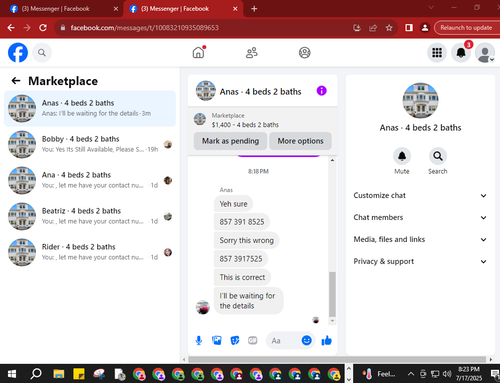Click the 'Yeh sure' message bubble
This screenshot has width=500, height=383.
pyautogui.click(x=233, y=204)
